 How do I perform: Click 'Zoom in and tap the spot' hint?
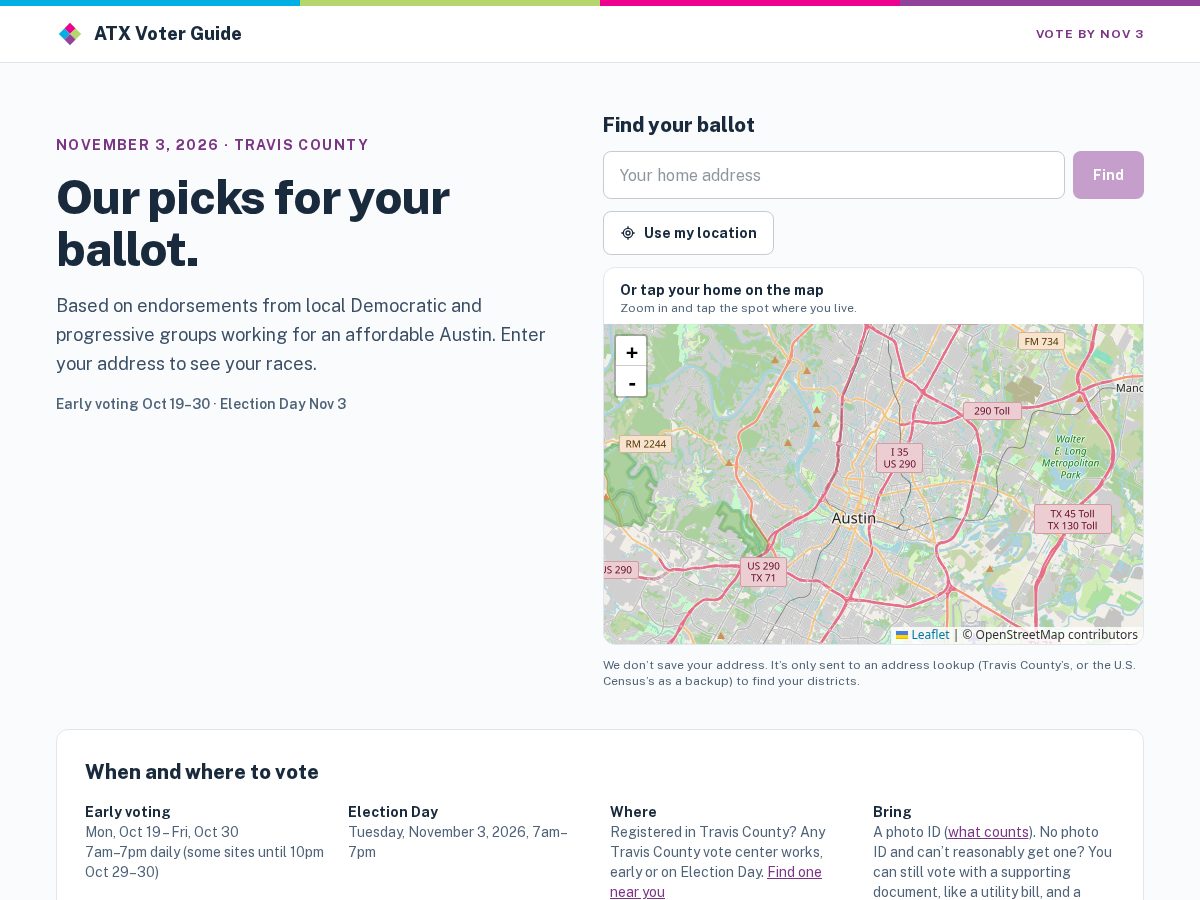pos(738,308)
